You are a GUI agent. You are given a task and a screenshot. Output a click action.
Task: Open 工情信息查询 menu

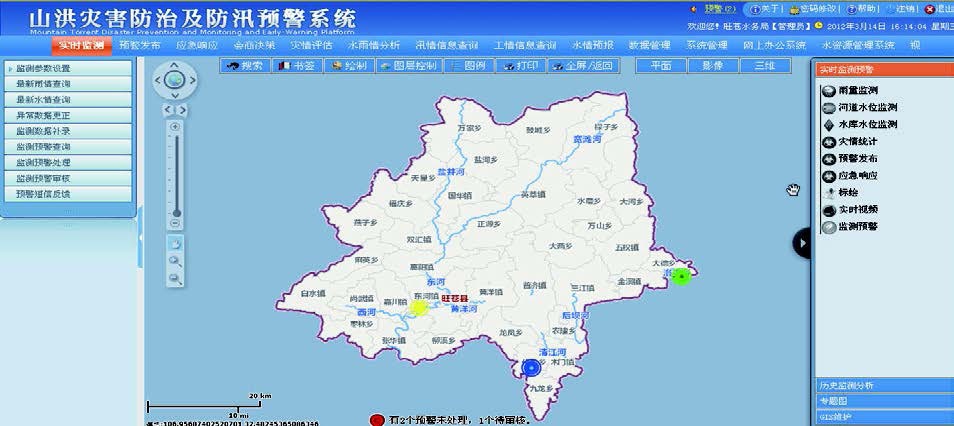[x=524, y=46]
